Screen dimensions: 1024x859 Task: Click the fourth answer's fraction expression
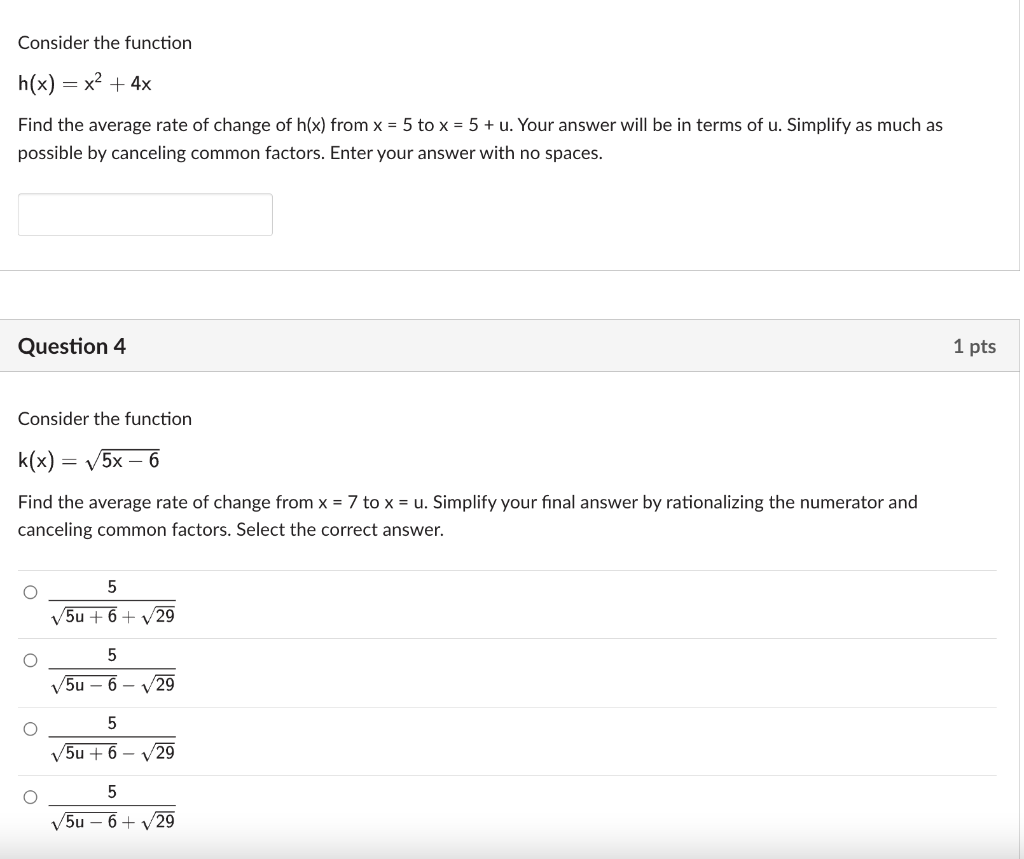tap(112, 806)
